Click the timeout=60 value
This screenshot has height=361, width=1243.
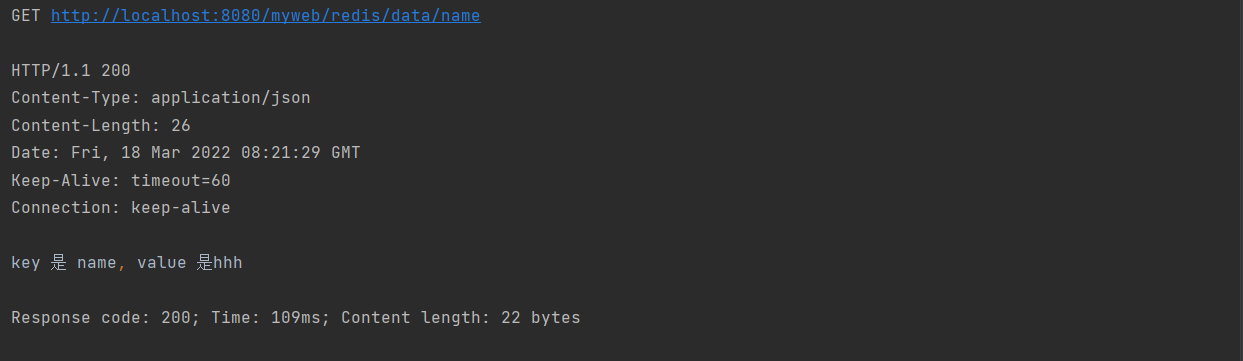point(181,181)
